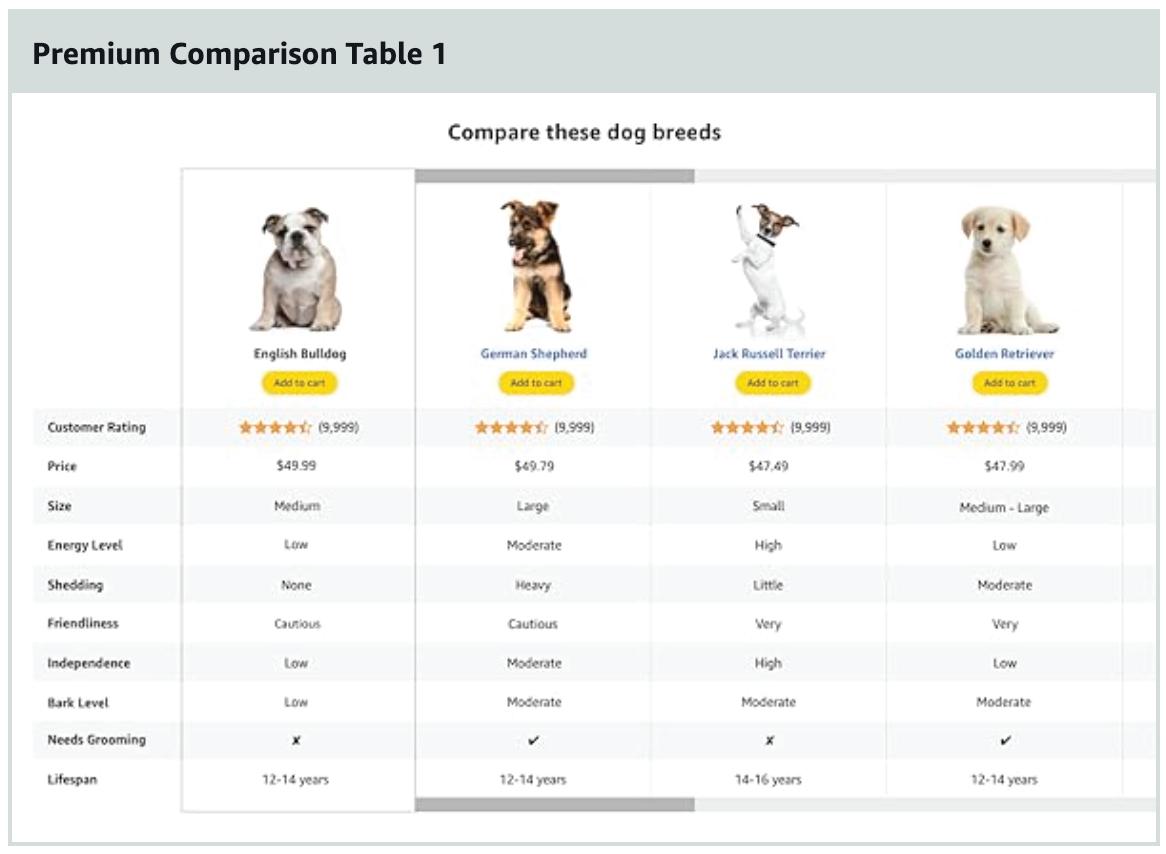Add German Shepherd to cart

[535, 383]
